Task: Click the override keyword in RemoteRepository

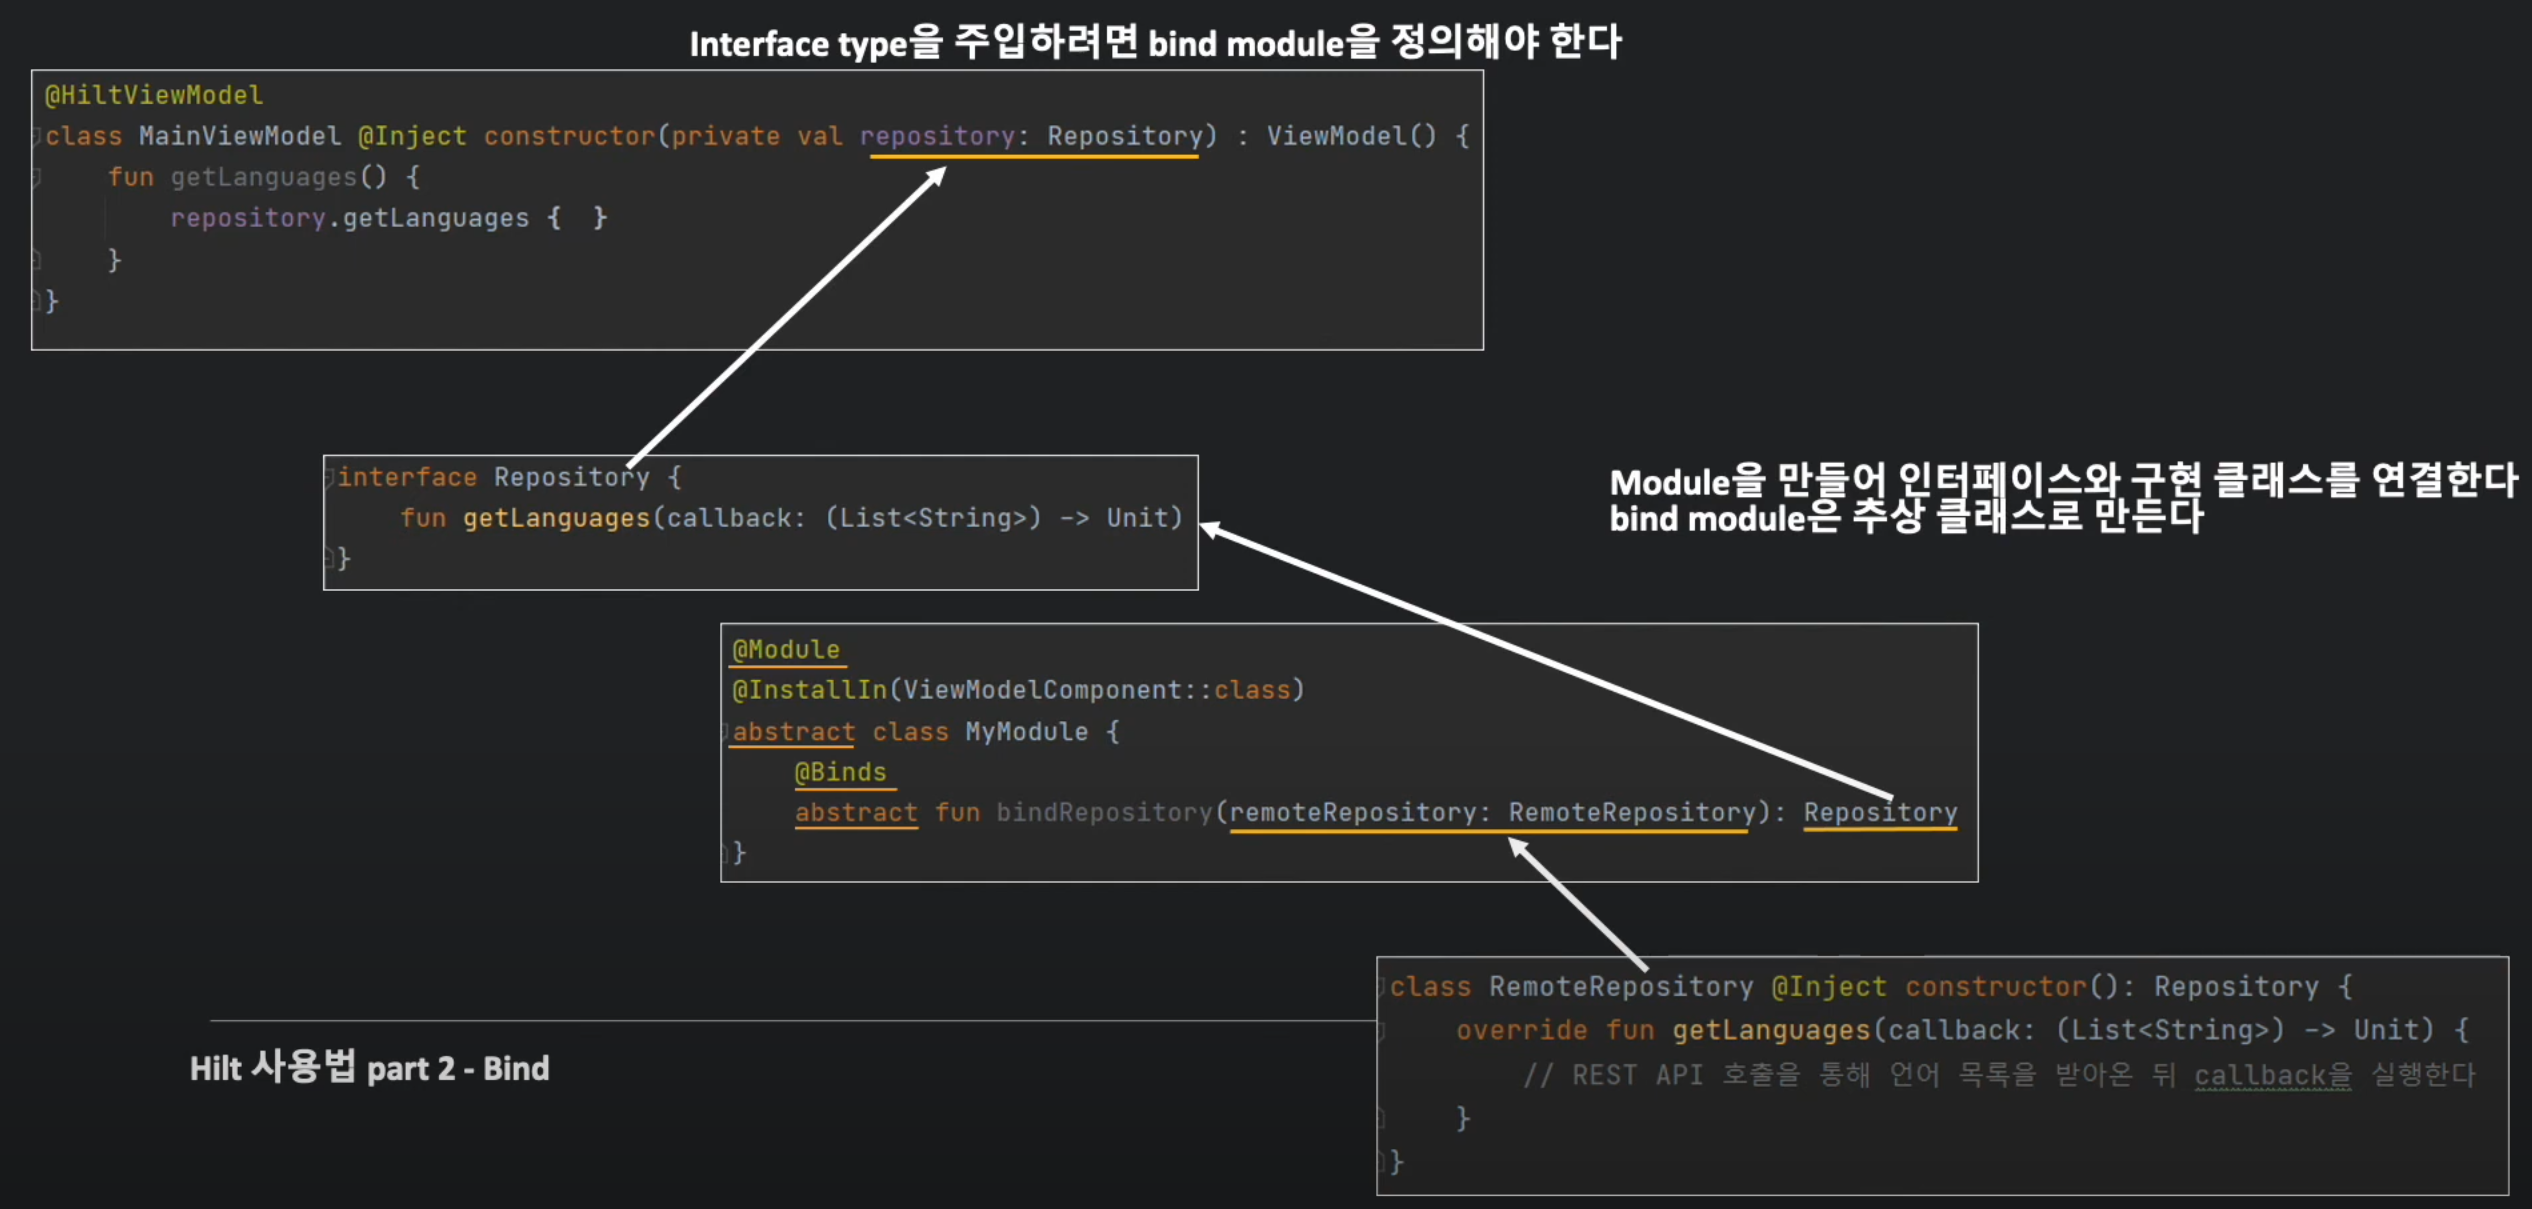Action: (1521, 1030)
